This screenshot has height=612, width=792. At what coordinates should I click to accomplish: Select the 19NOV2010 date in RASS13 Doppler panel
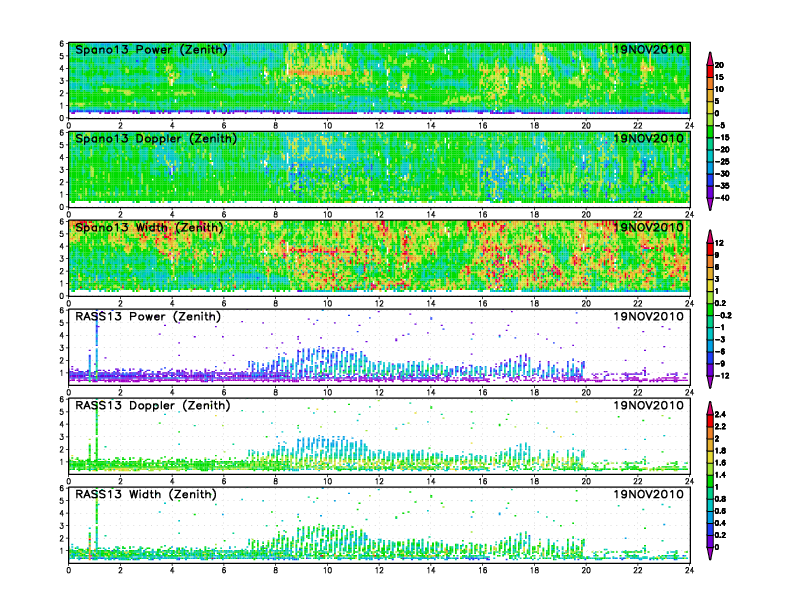(649, 405)
